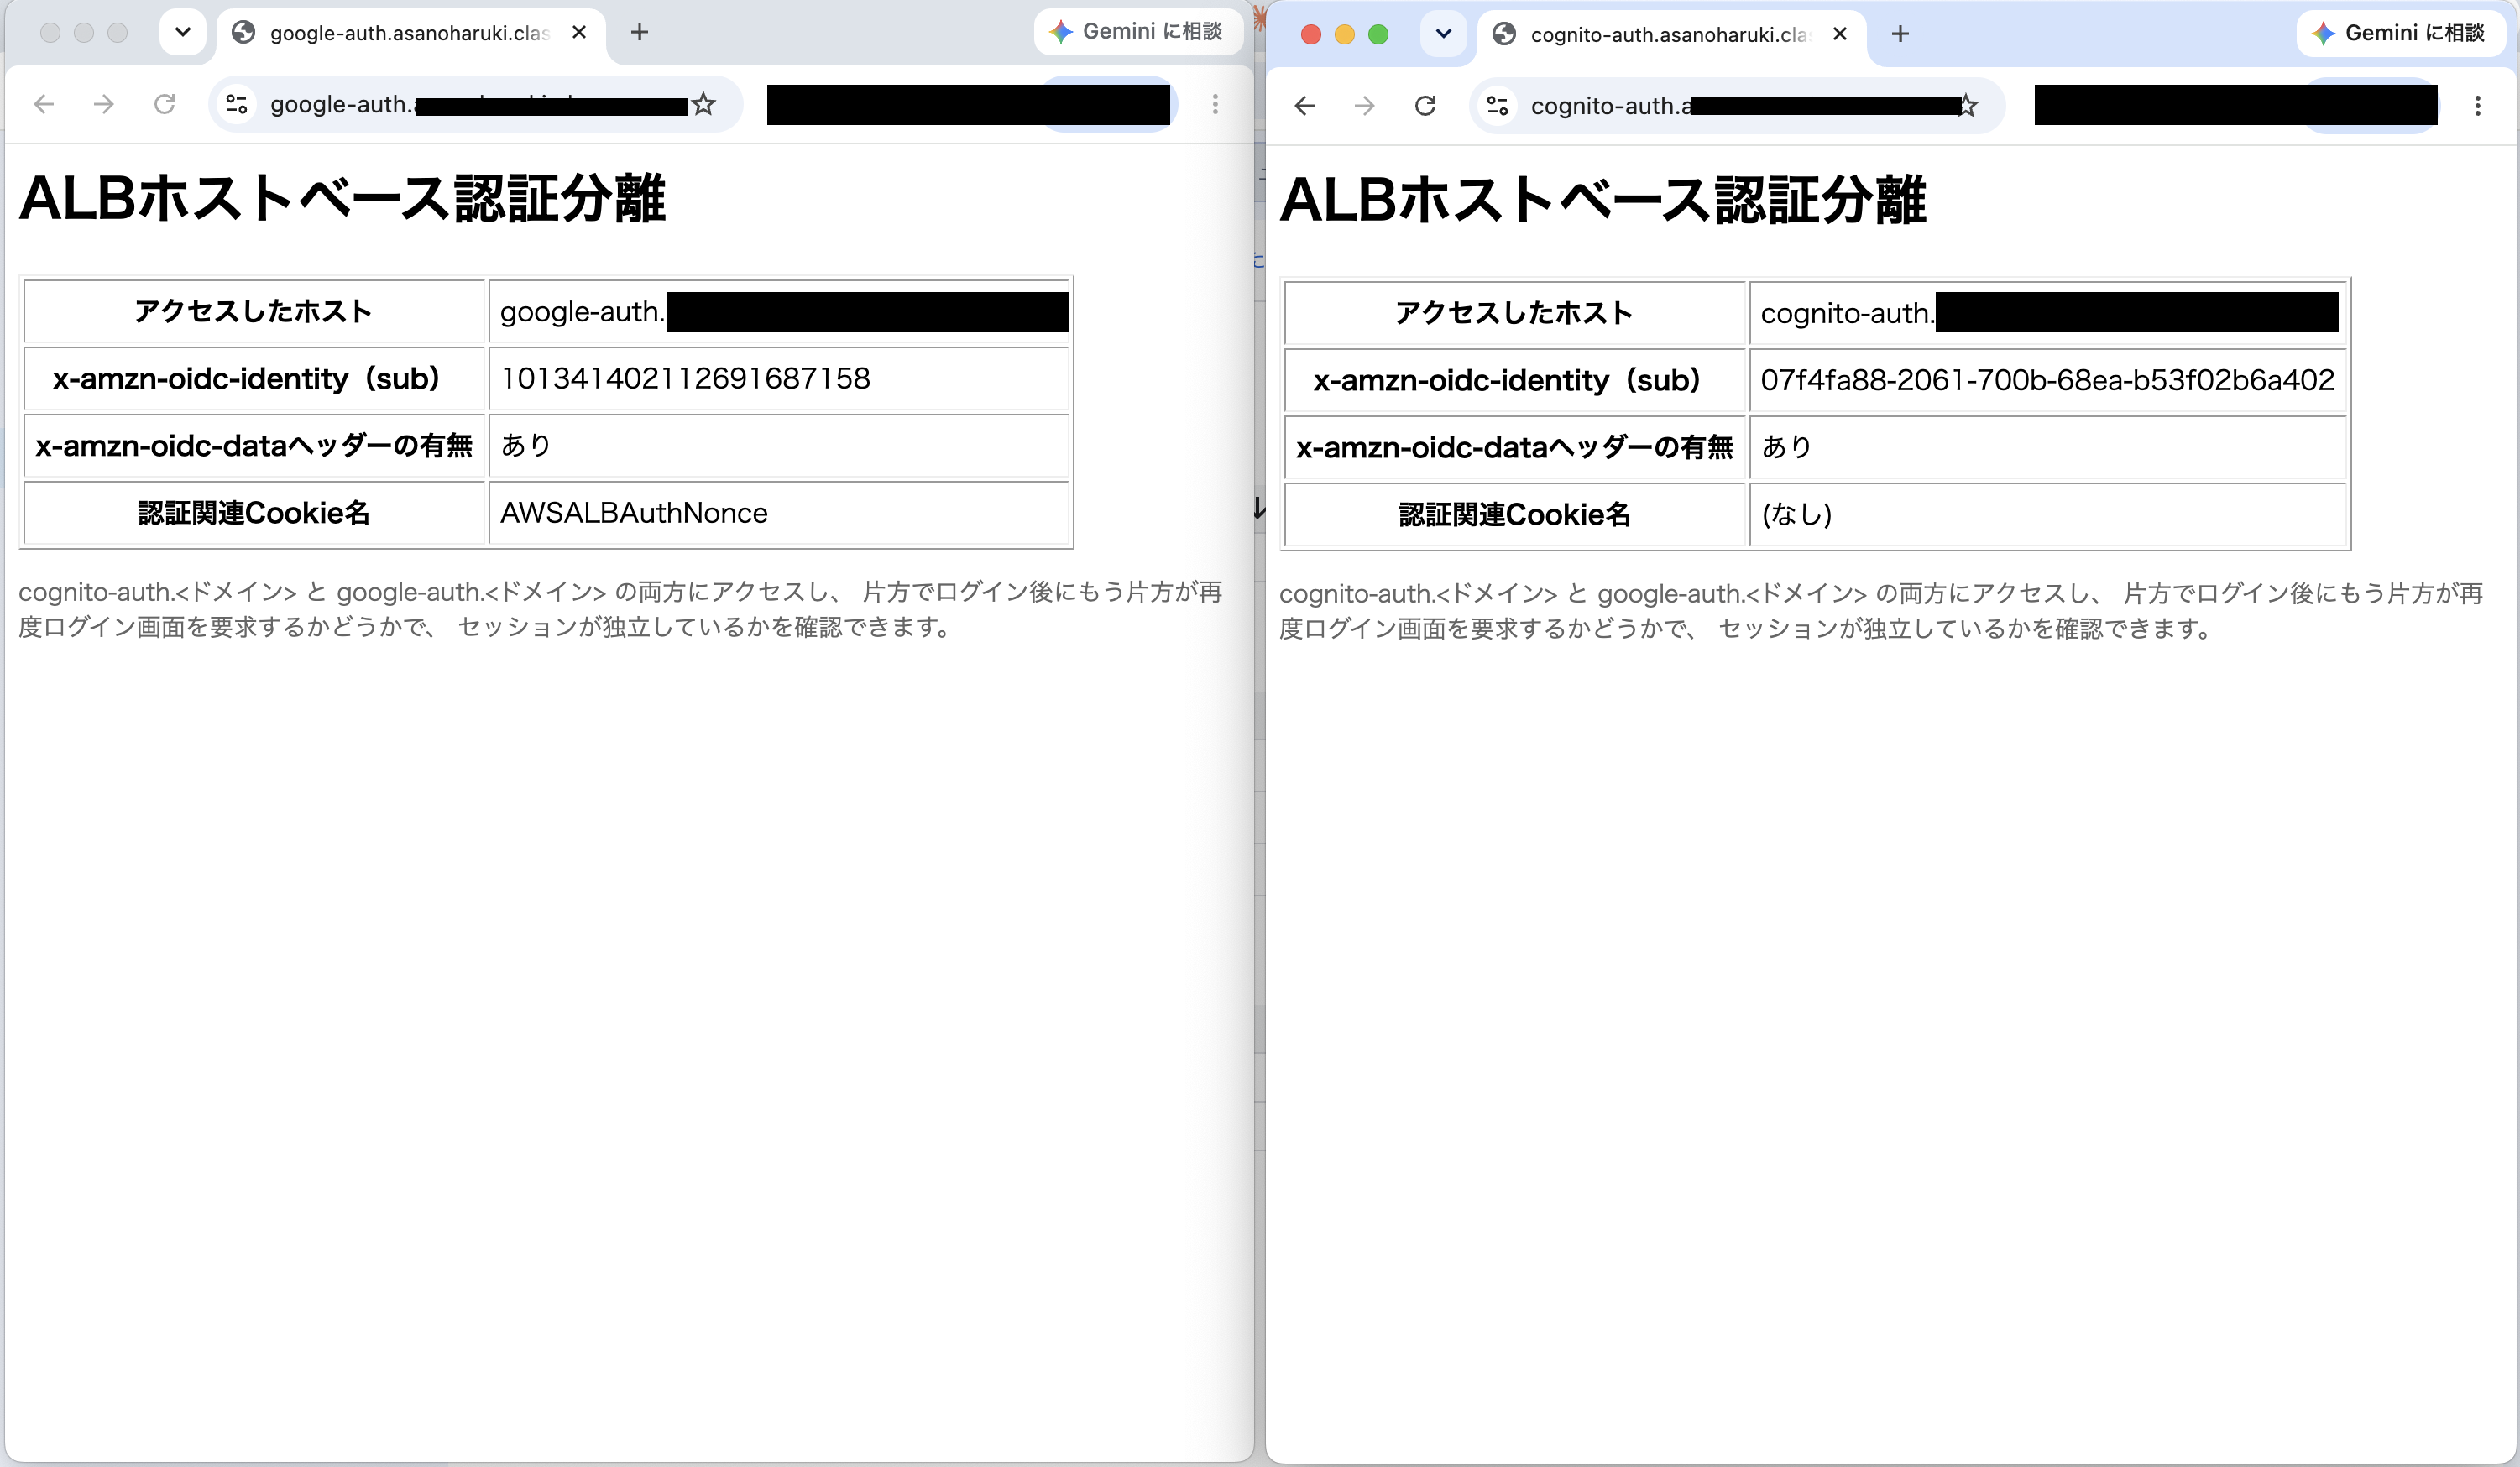Click cognito-auth address bar URL field

point(1737,106)
